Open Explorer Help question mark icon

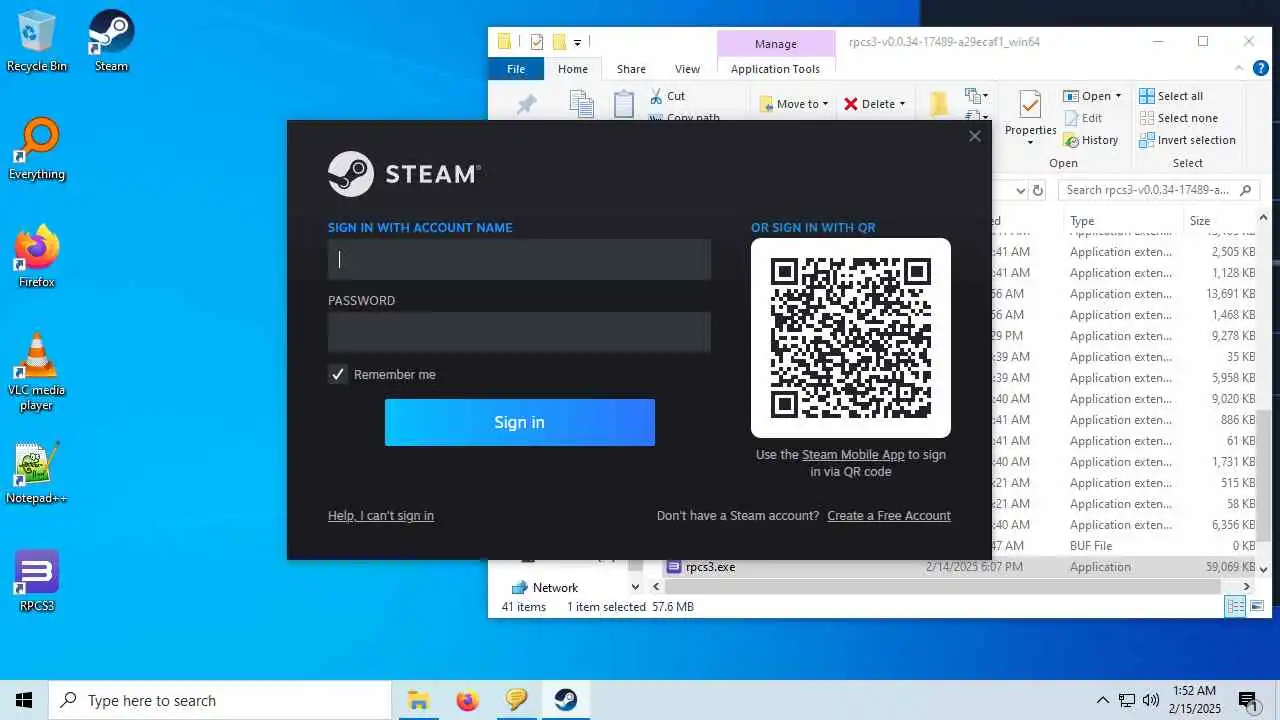pyautogui.click(x=1261, y=69)
